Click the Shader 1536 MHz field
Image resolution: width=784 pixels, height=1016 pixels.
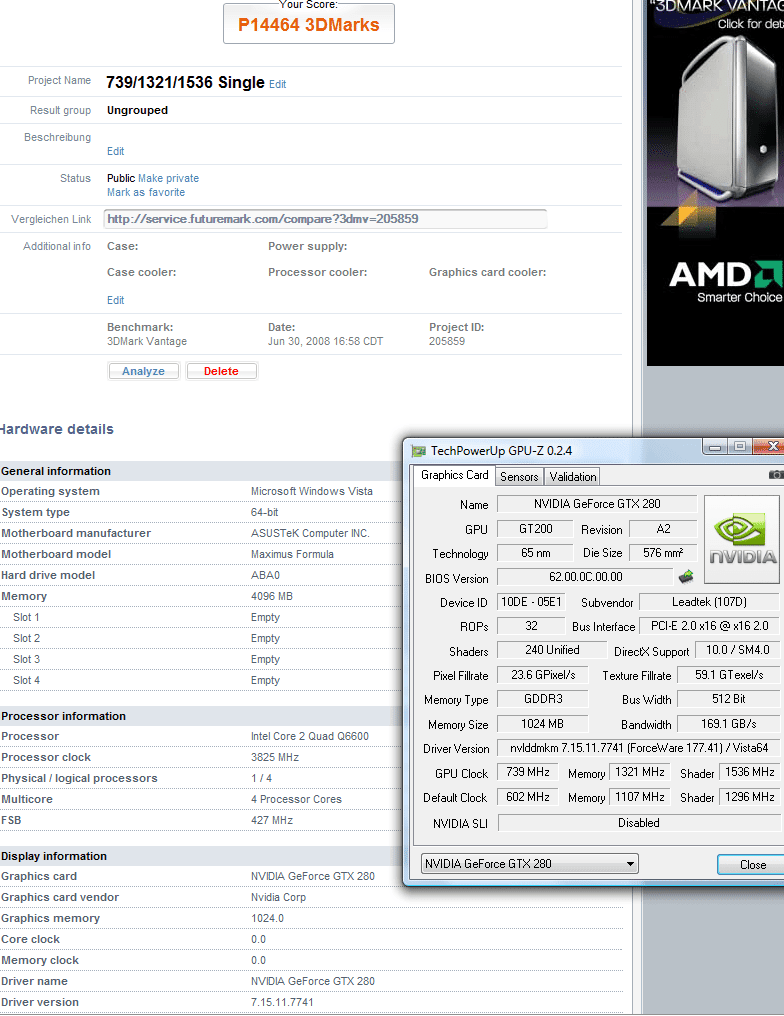(x=750, y=772)
